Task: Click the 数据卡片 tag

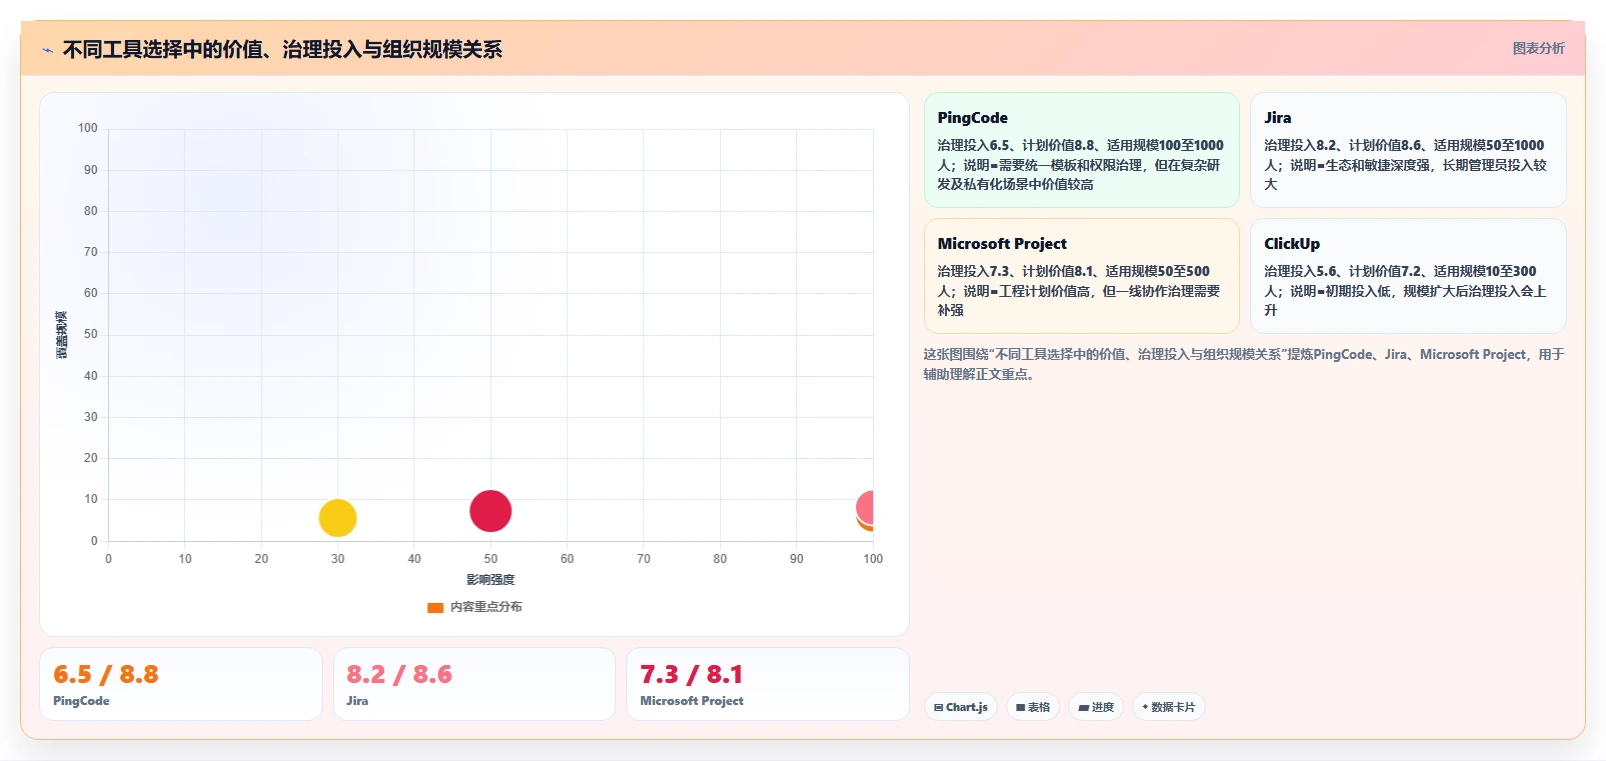Action: tap(1168, 707)
